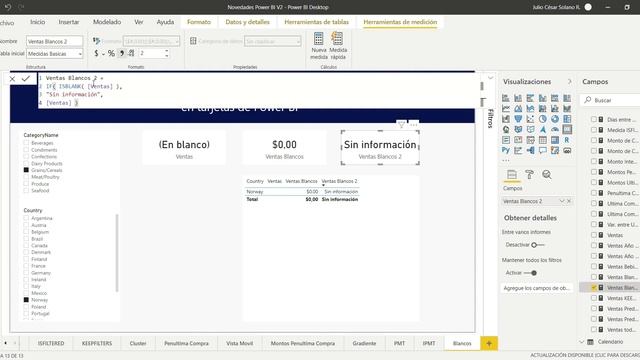Choose the ArcGIS map arrow visual
Viewport: 640px width, 360px height.
click(542, 129)
